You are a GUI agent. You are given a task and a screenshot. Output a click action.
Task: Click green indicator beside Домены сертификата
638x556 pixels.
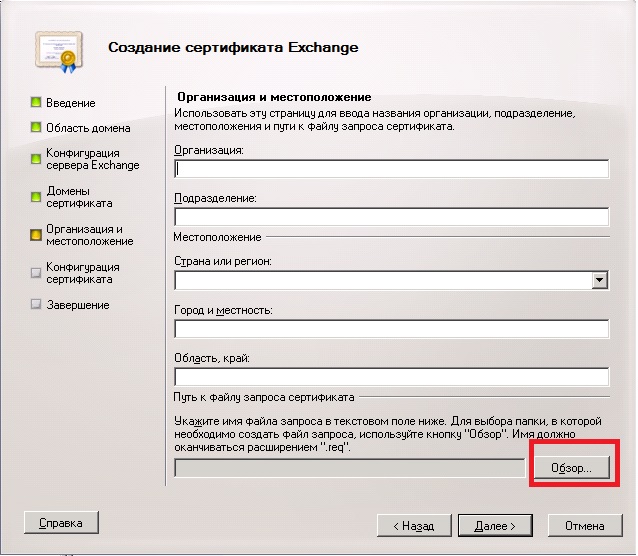tap(36, 197)
